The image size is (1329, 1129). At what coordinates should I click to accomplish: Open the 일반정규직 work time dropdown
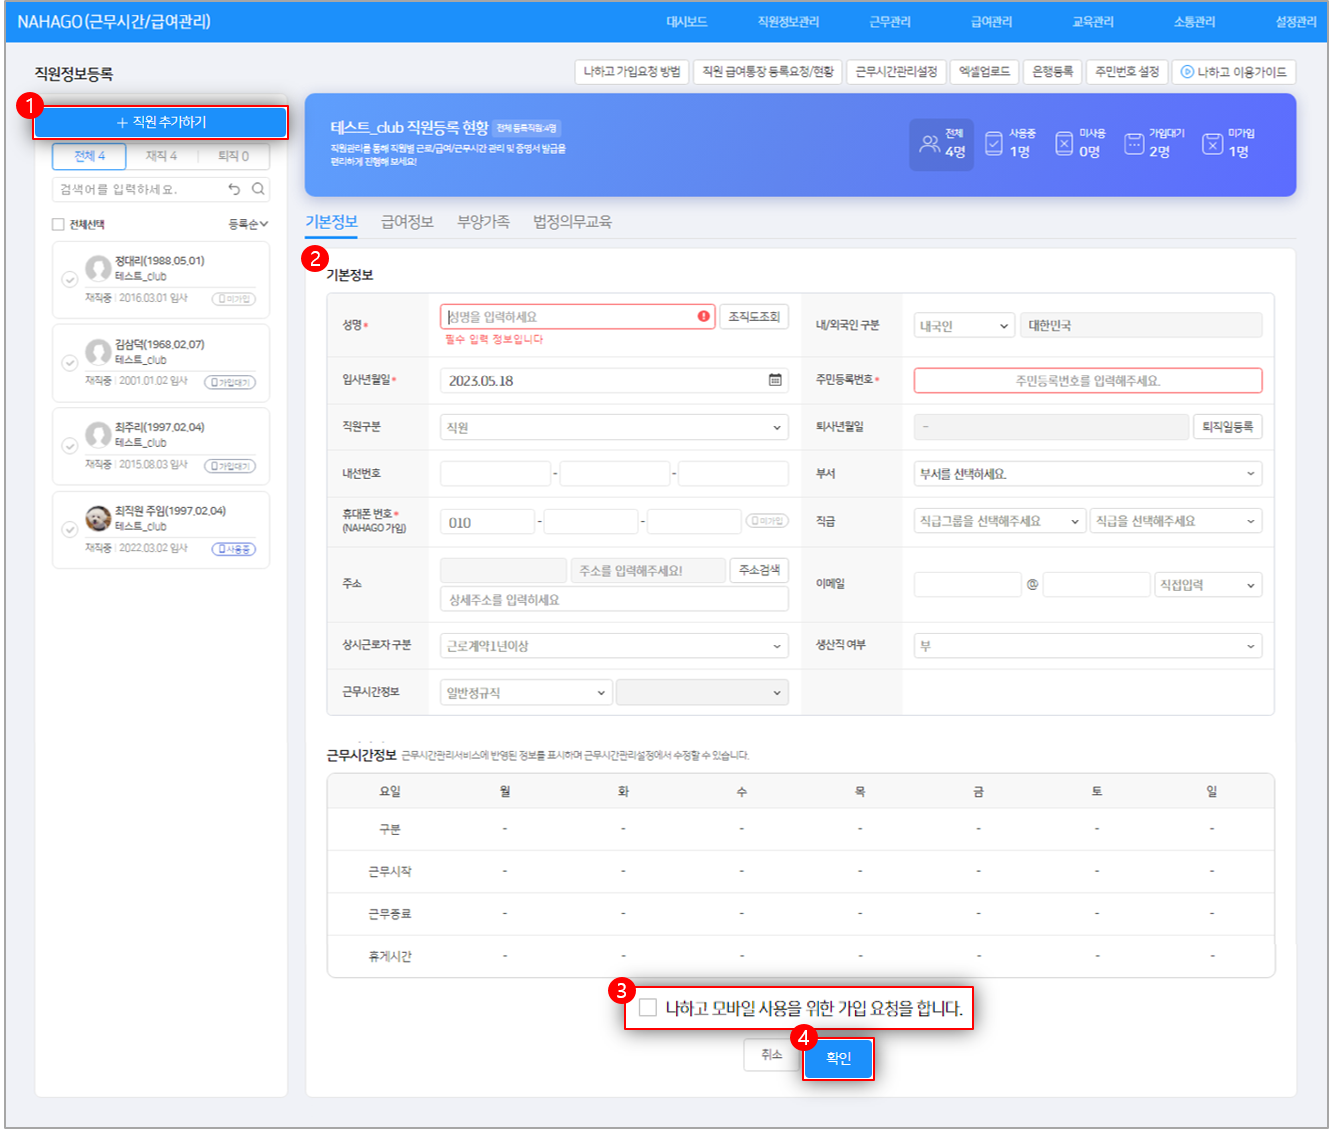(526, 692)
